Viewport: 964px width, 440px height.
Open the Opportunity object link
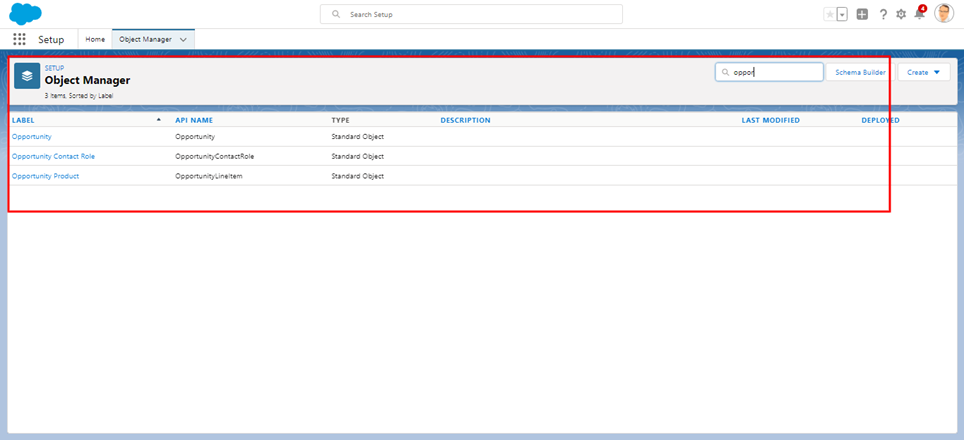(32, 136)
